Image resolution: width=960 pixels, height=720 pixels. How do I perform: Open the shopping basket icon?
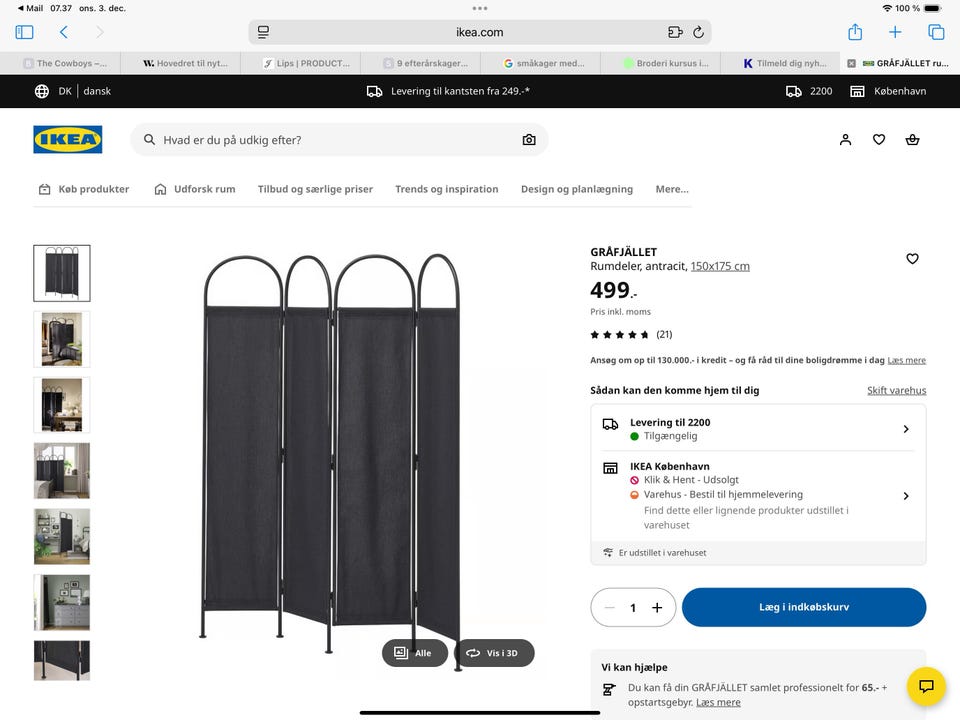[912, 140]
